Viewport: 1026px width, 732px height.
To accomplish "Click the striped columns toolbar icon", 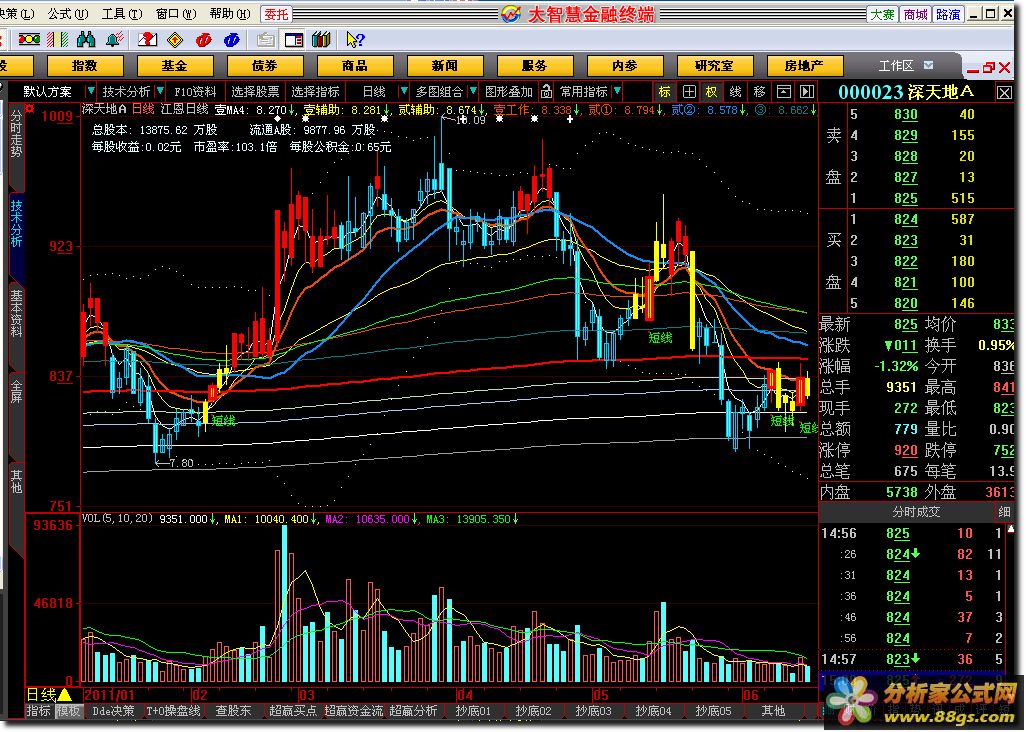I will pos(58,40).
